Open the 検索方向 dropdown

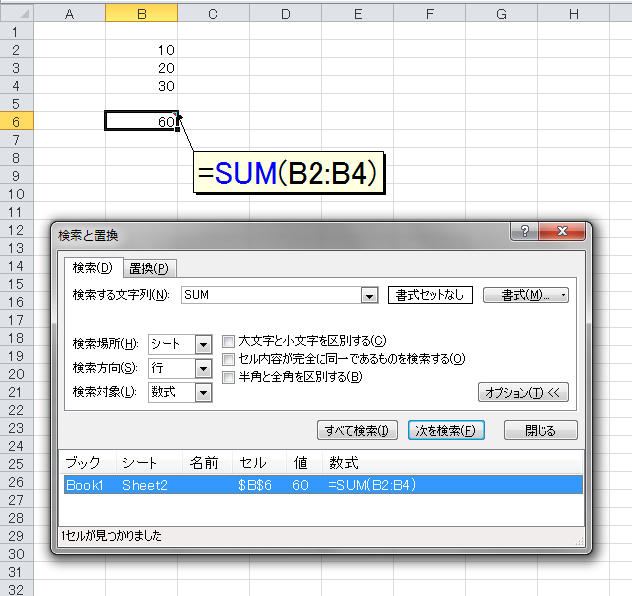tap(204, 368)
